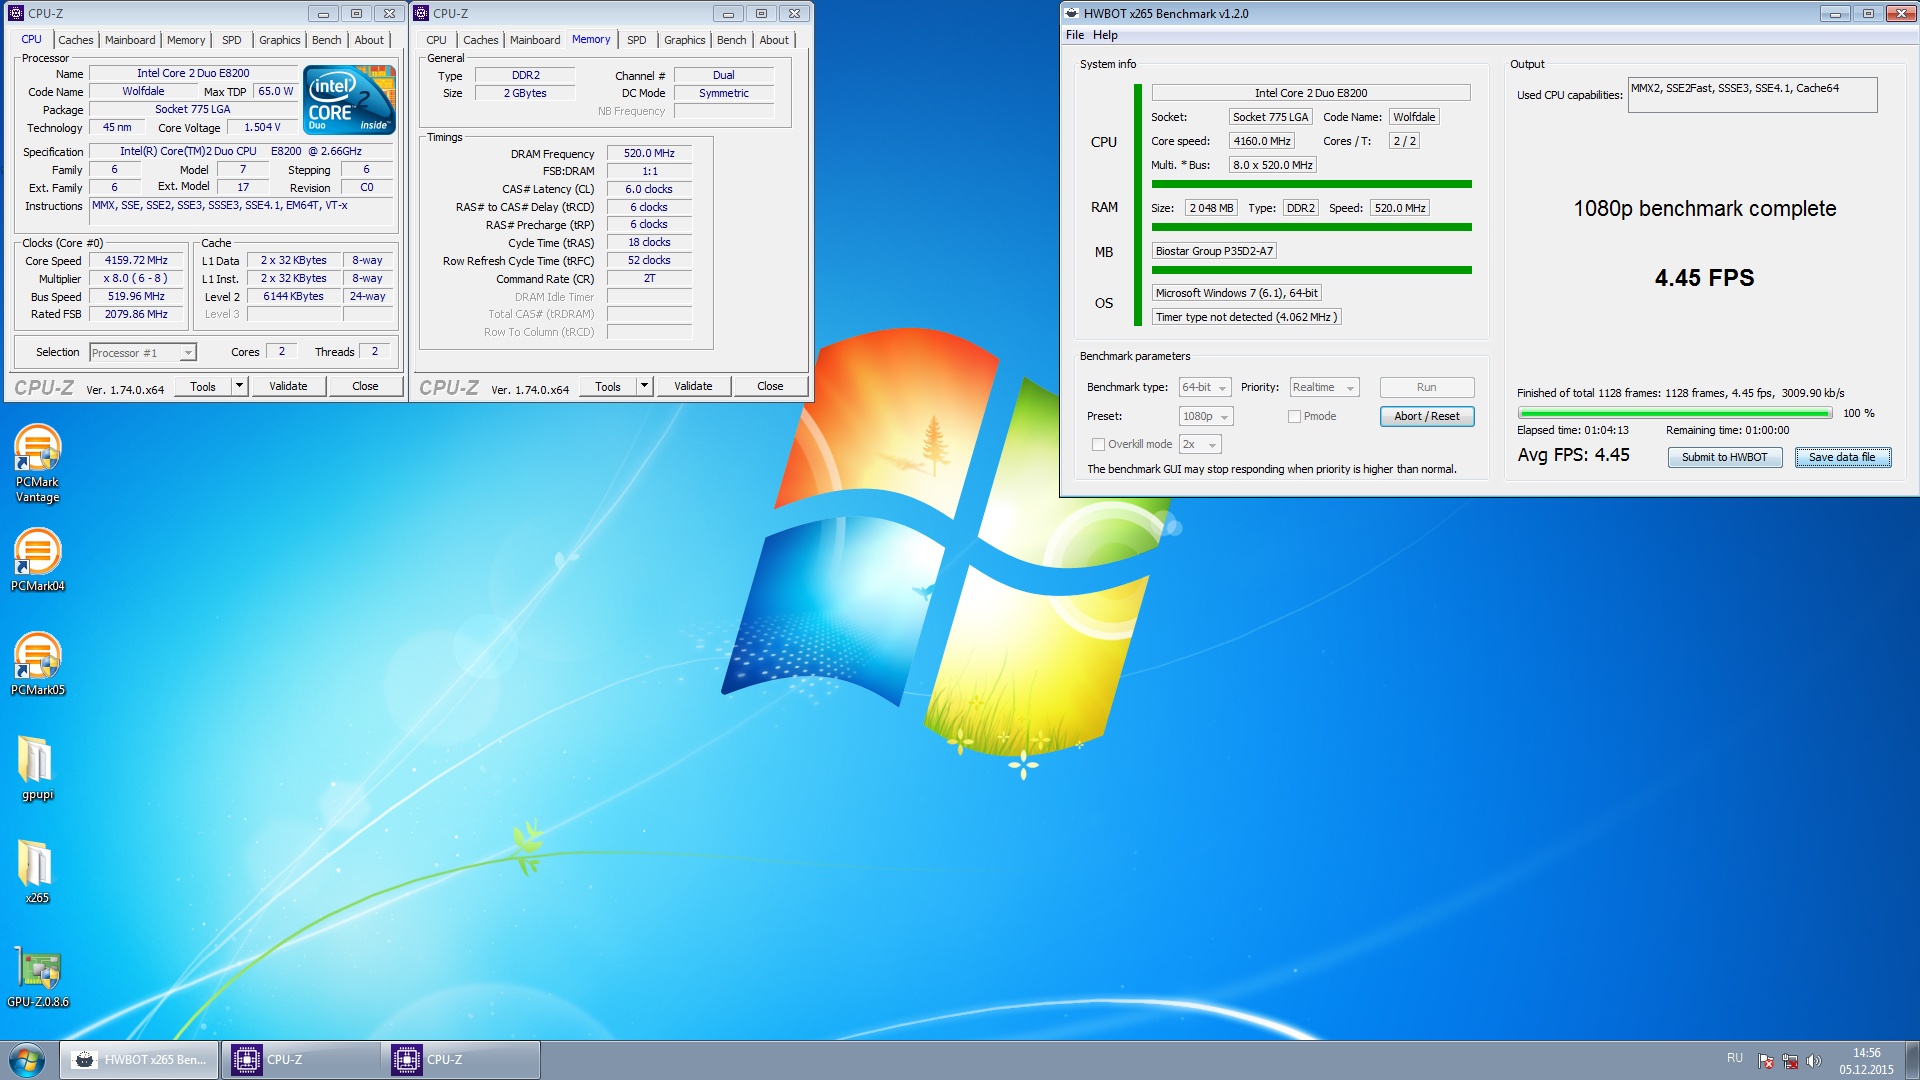This screenshot has width=1920, height=1080.
Task: Click the Rated FSB 2079.86 MHz value
Action: pyautogui.click(x=136, y=314)
